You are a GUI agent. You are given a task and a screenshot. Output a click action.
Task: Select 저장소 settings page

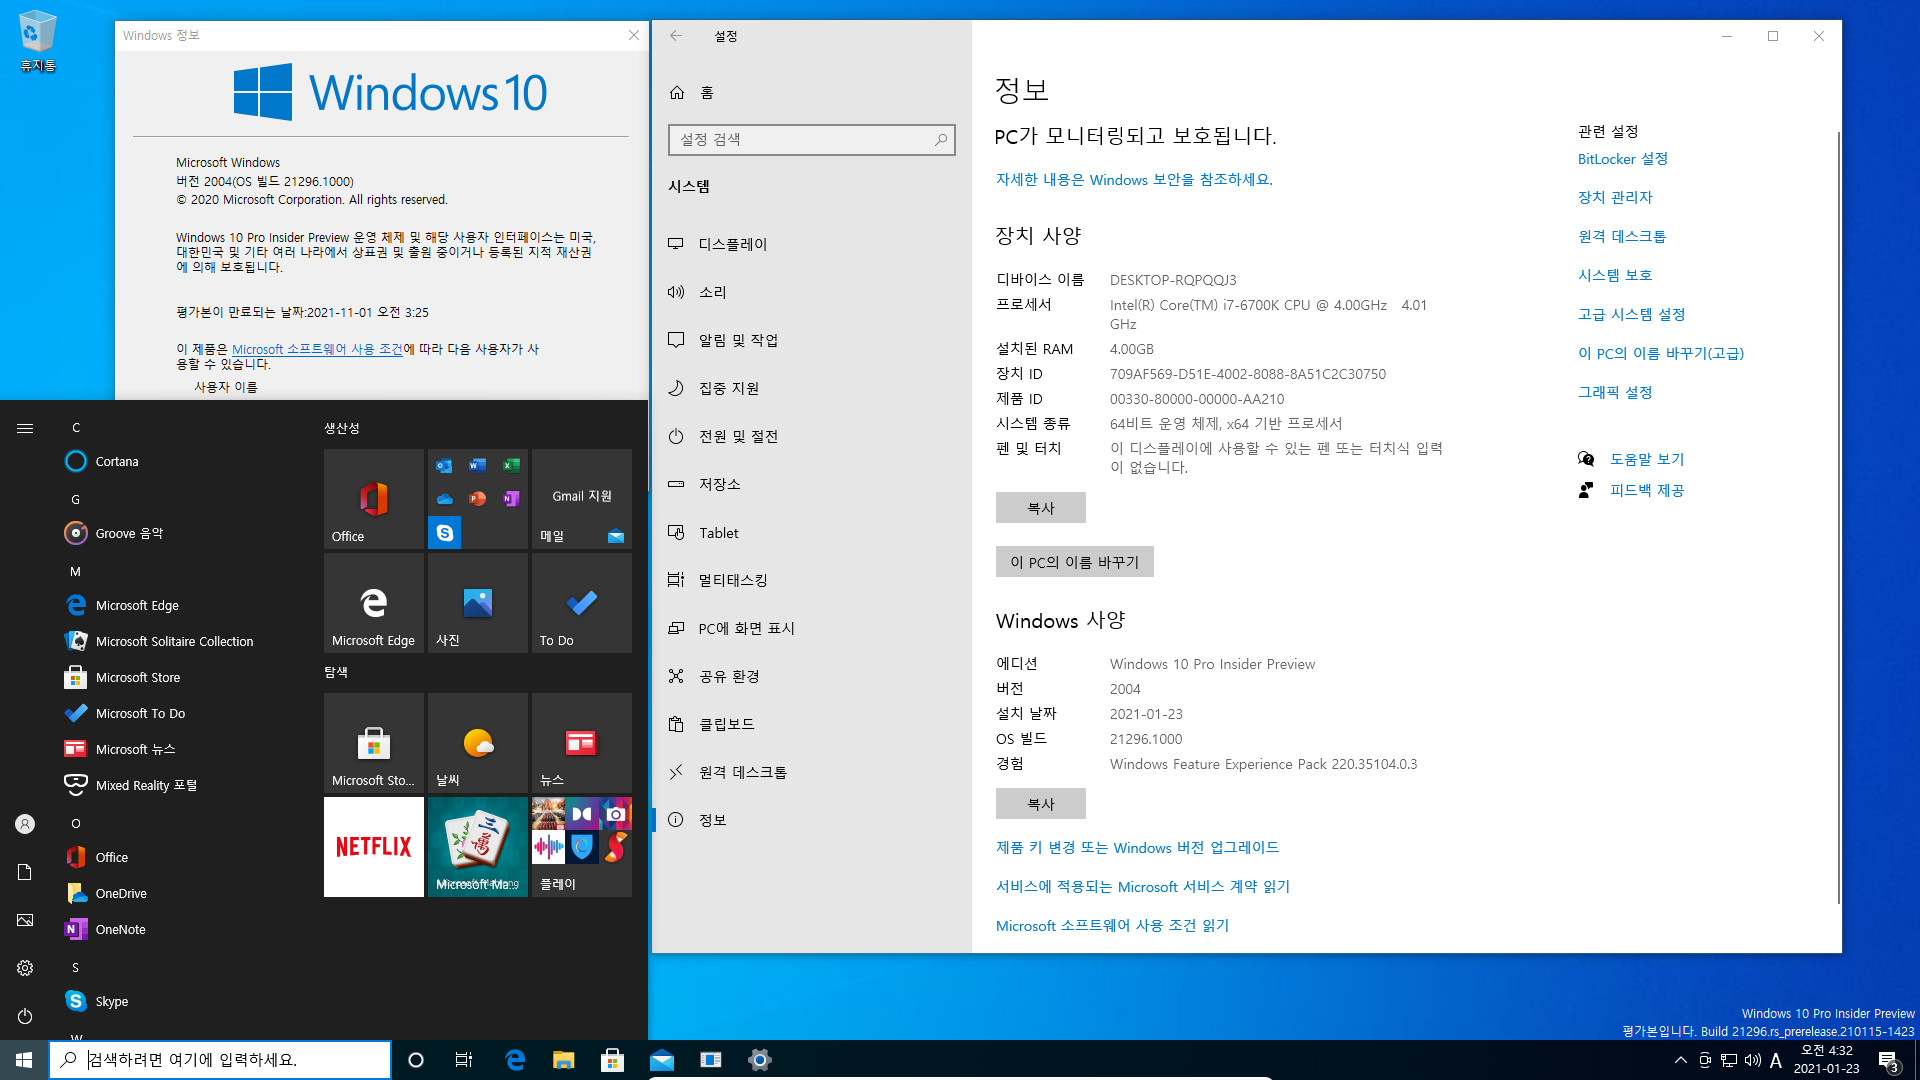coord(810,484)
